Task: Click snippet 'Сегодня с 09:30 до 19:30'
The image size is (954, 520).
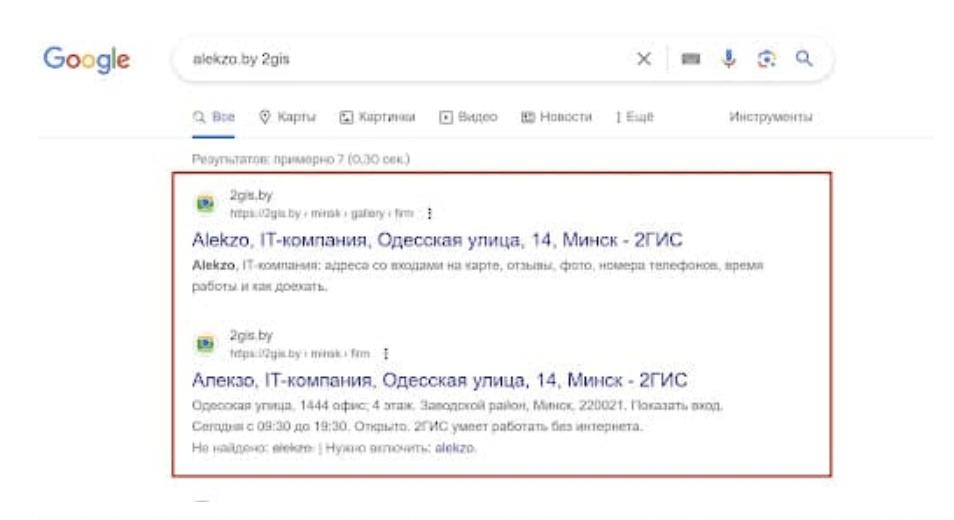Action: 270,427
